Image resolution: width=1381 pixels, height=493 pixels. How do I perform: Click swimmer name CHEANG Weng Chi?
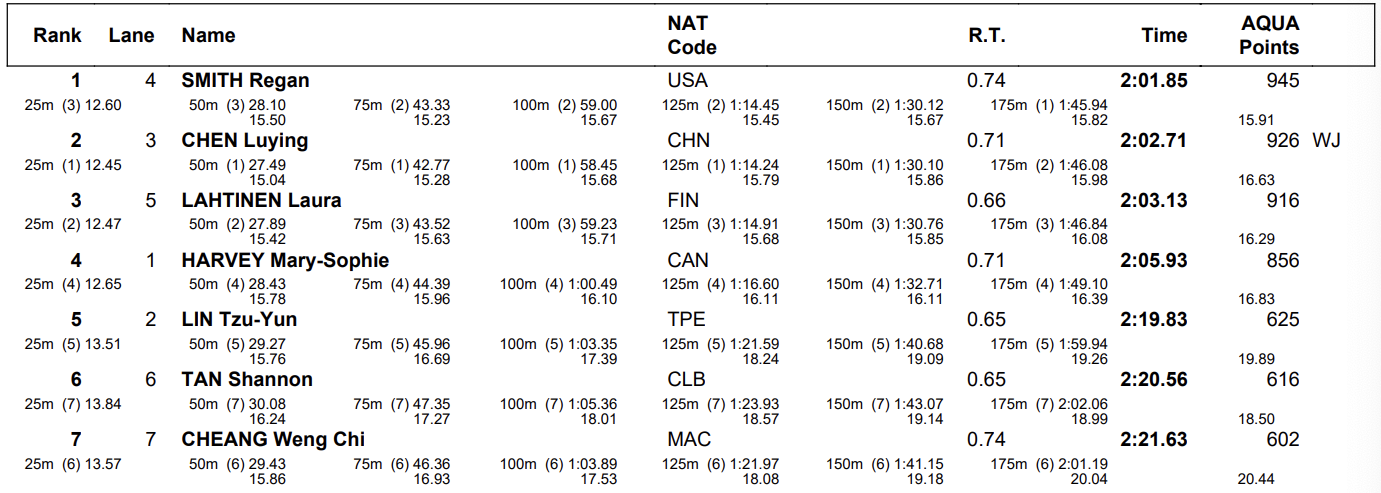tap(273, 440)
